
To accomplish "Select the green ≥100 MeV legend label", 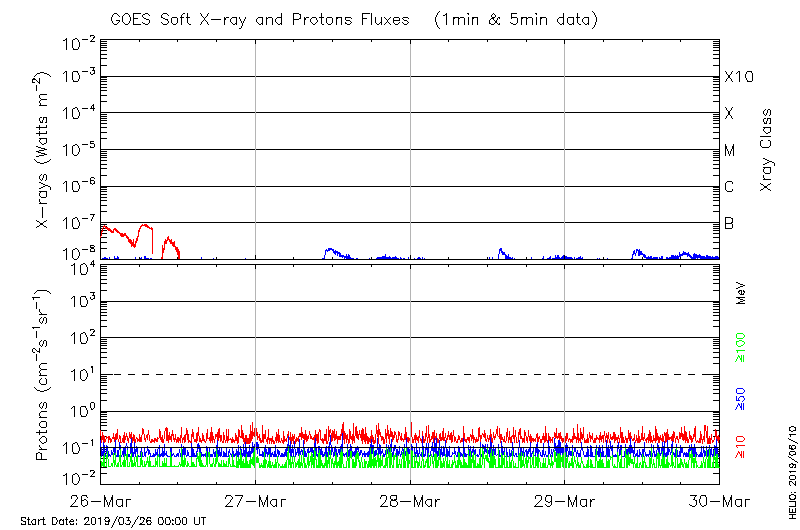I will [741, 350].
